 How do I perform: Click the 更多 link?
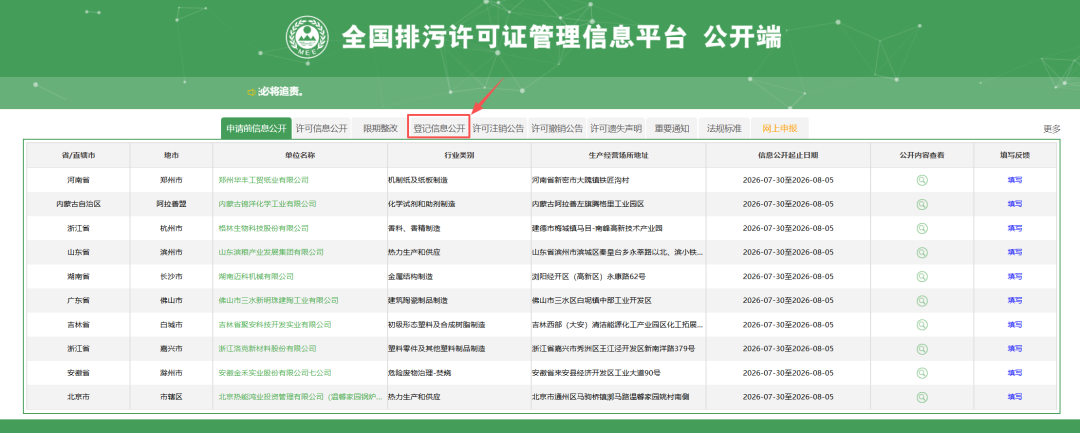1052,129
